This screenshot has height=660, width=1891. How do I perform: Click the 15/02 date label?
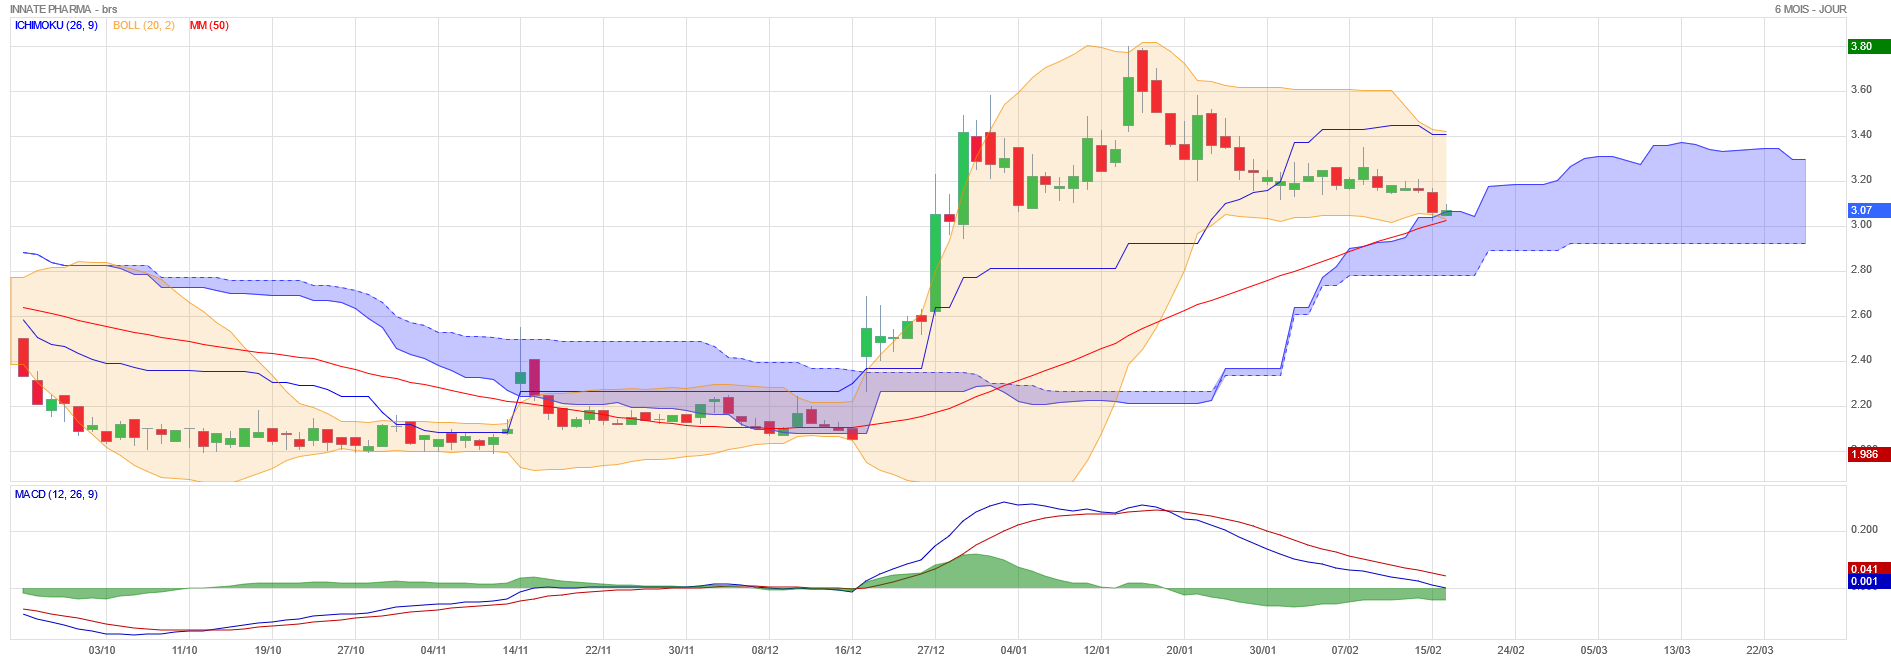tap(1428, 650)
